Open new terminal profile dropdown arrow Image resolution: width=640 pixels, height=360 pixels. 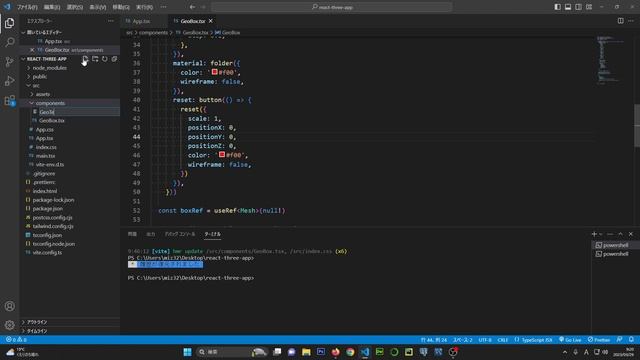[600, 234]
